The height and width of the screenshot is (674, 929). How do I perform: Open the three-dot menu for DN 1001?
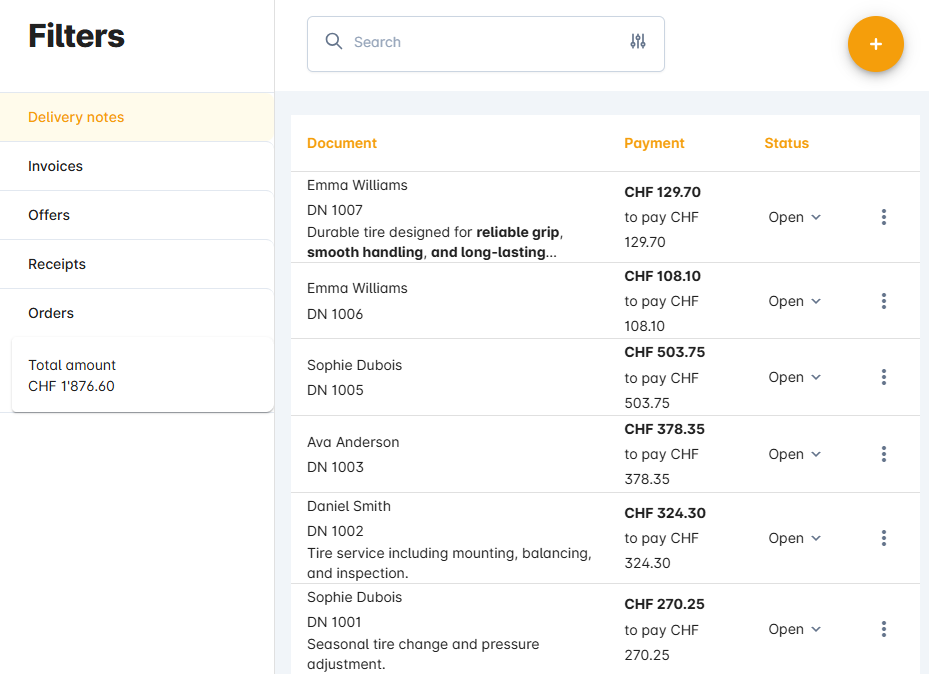[x=883, y=629]
